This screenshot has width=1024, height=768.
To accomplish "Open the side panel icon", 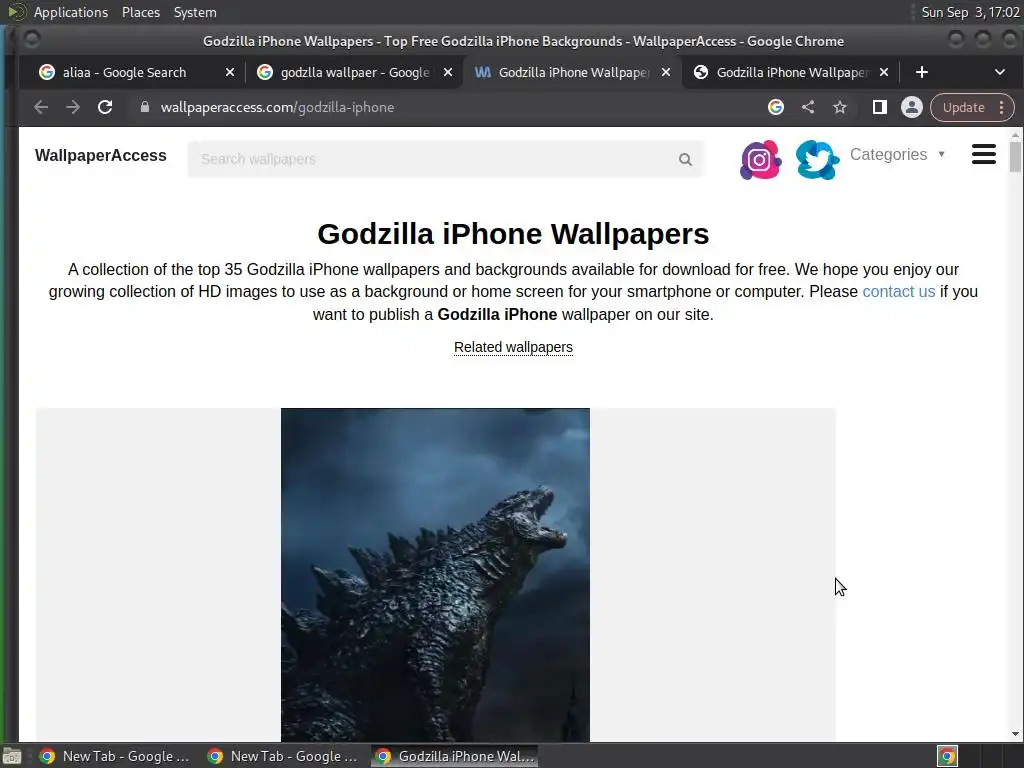I will tap(880, 107).
